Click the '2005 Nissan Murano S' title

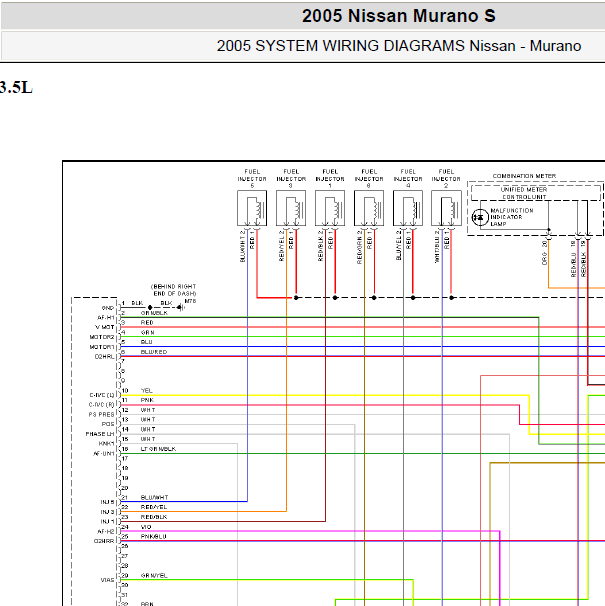(x=399, y=16)
